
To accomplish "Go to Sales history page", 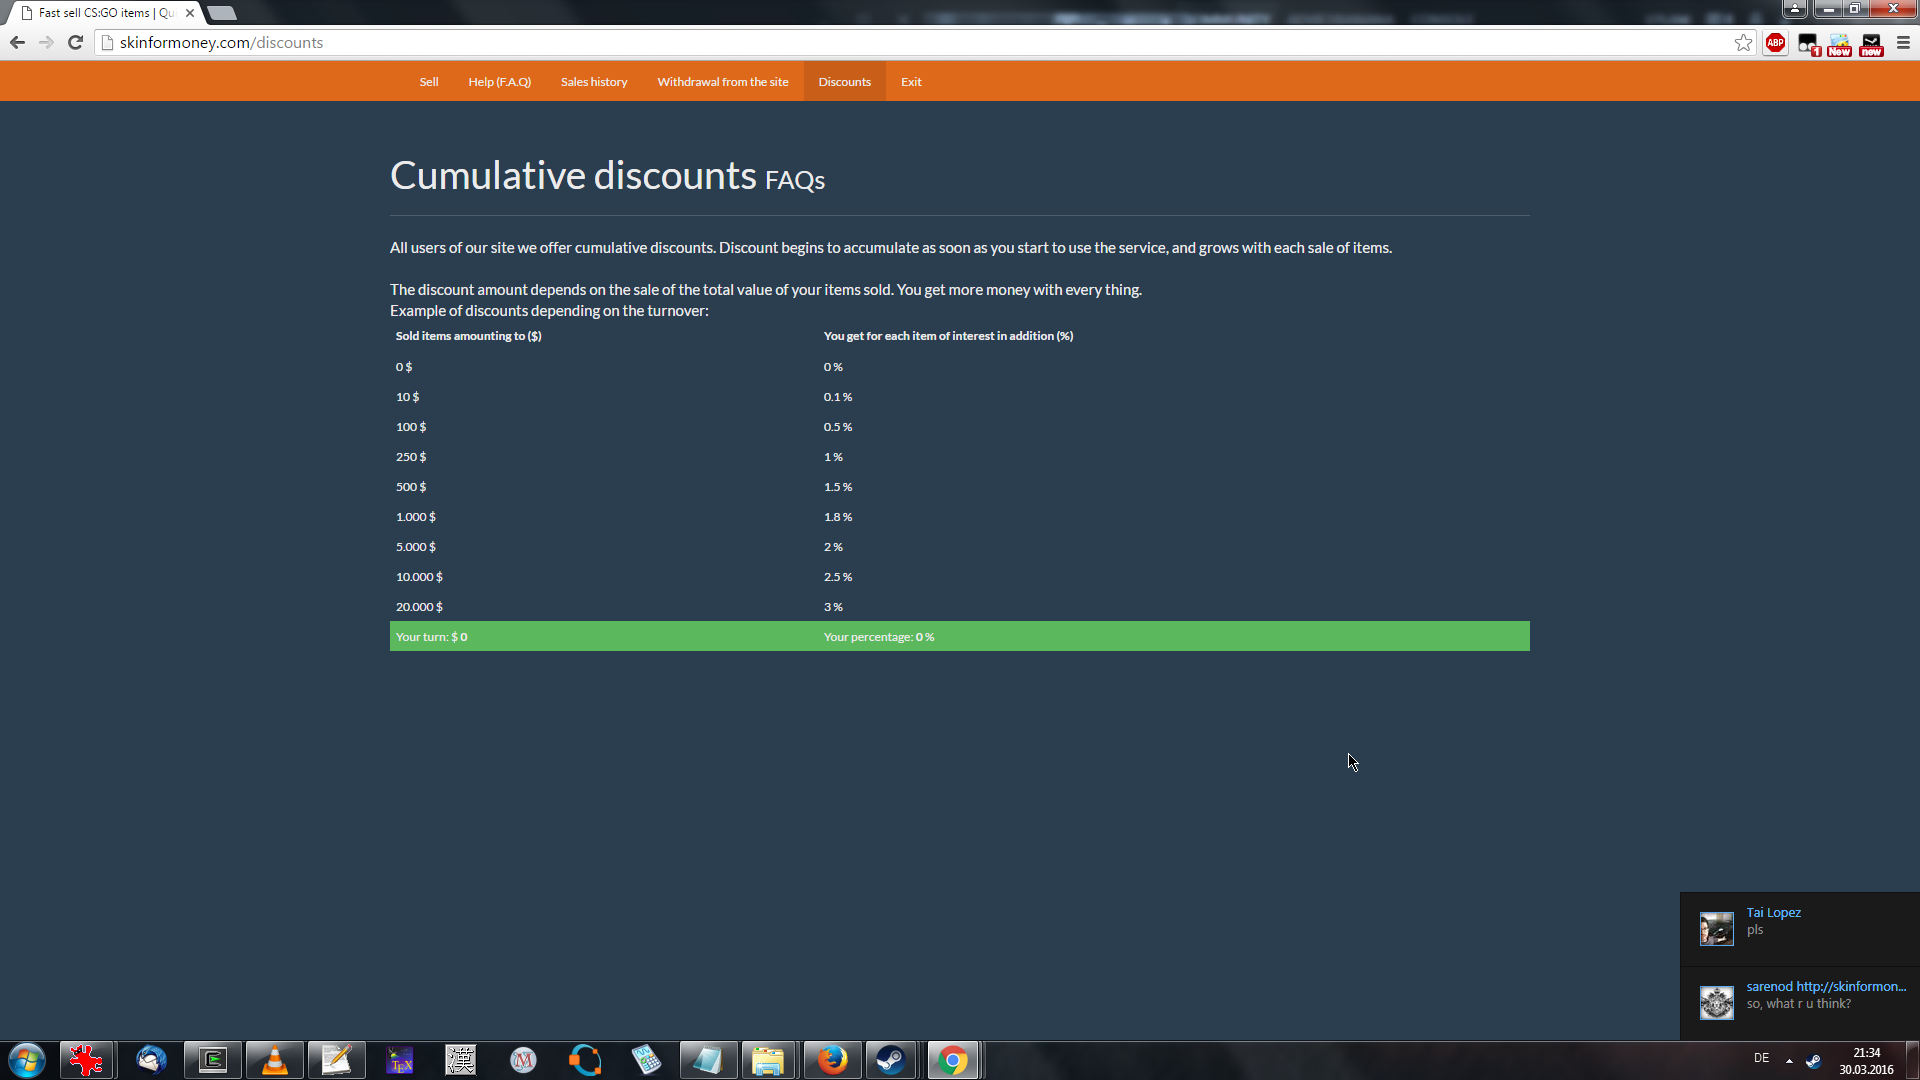I will 594,82.
